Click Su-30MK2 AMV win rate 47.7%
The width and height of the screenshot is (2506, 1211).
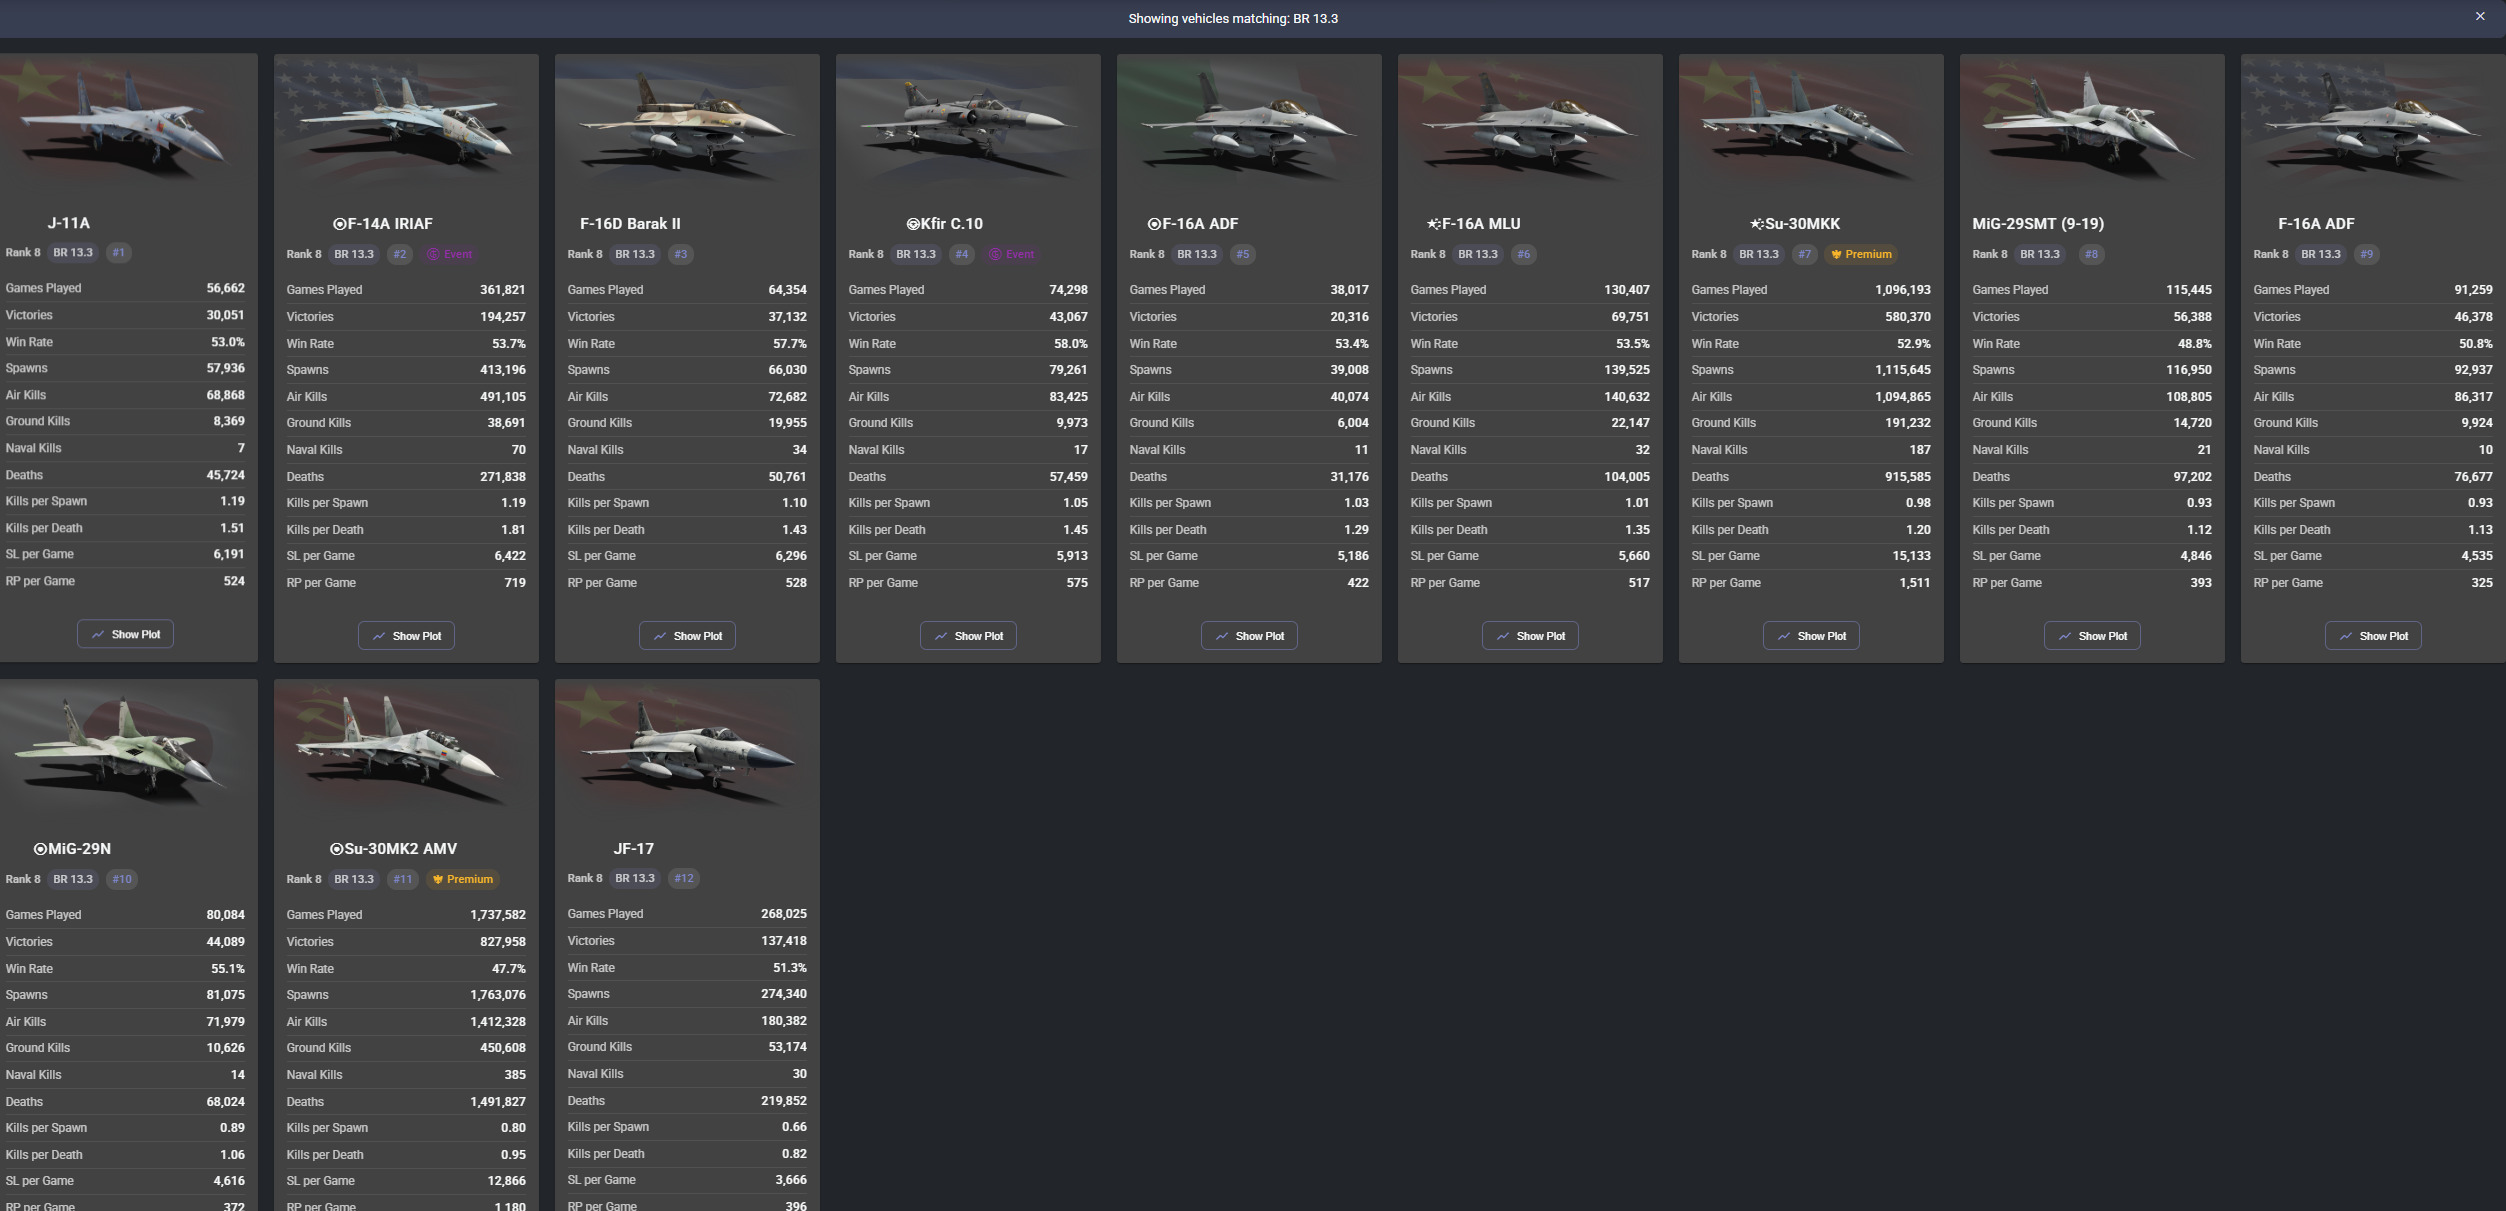[x=509, y=969]
